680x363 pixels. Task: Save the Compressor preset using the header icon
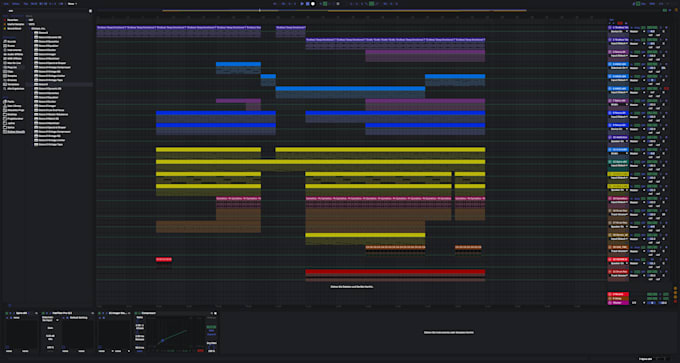tap(216, 313)
